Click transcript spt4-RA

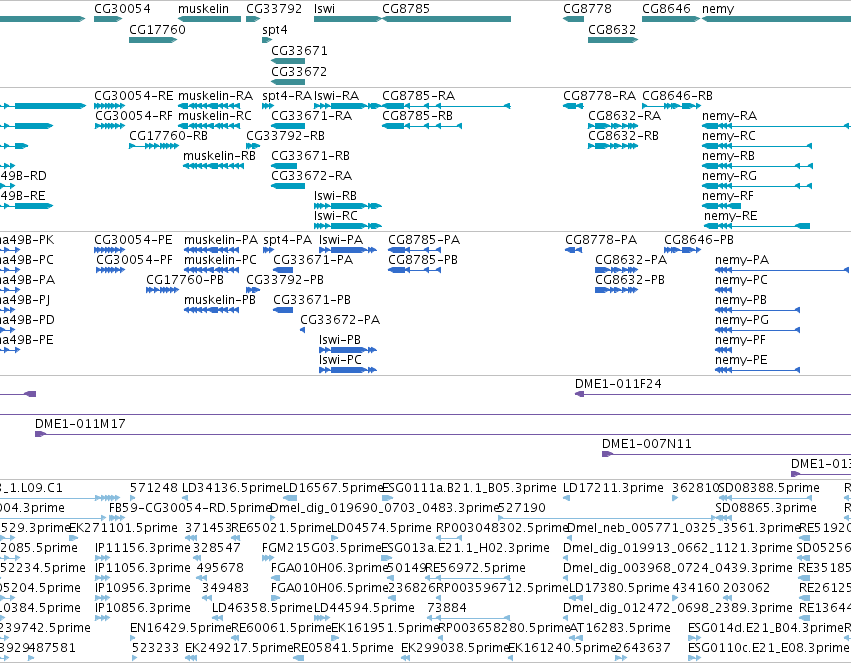coord(287,95)
